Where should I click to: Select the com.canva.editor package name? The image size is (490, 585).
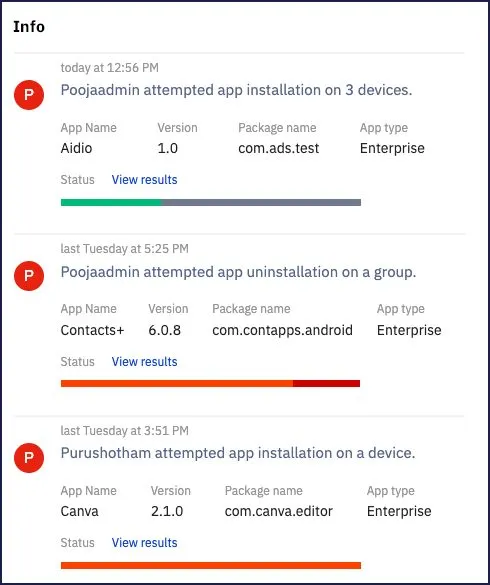click(x=278, y=511)
